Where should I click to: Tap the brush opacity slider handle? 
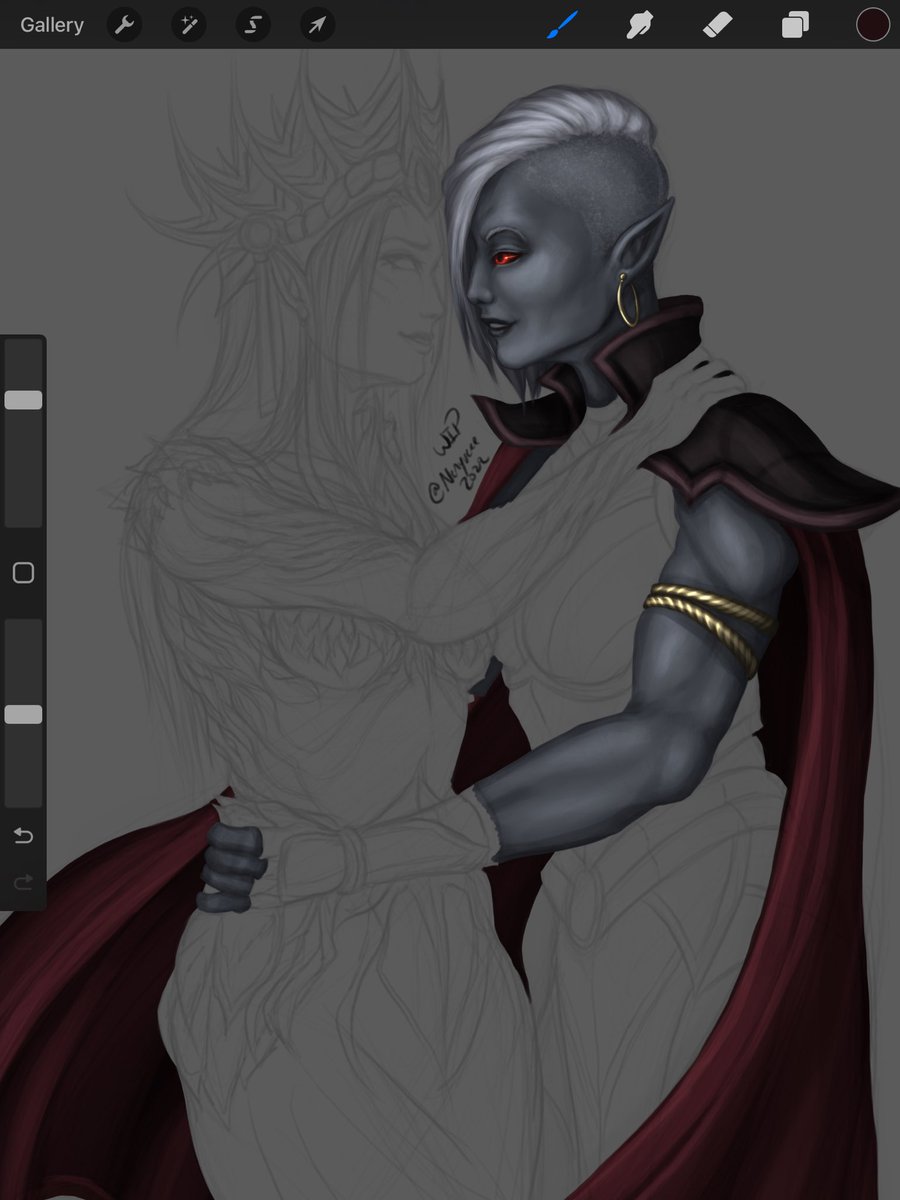pyautogui.click(x=23, y=714)
